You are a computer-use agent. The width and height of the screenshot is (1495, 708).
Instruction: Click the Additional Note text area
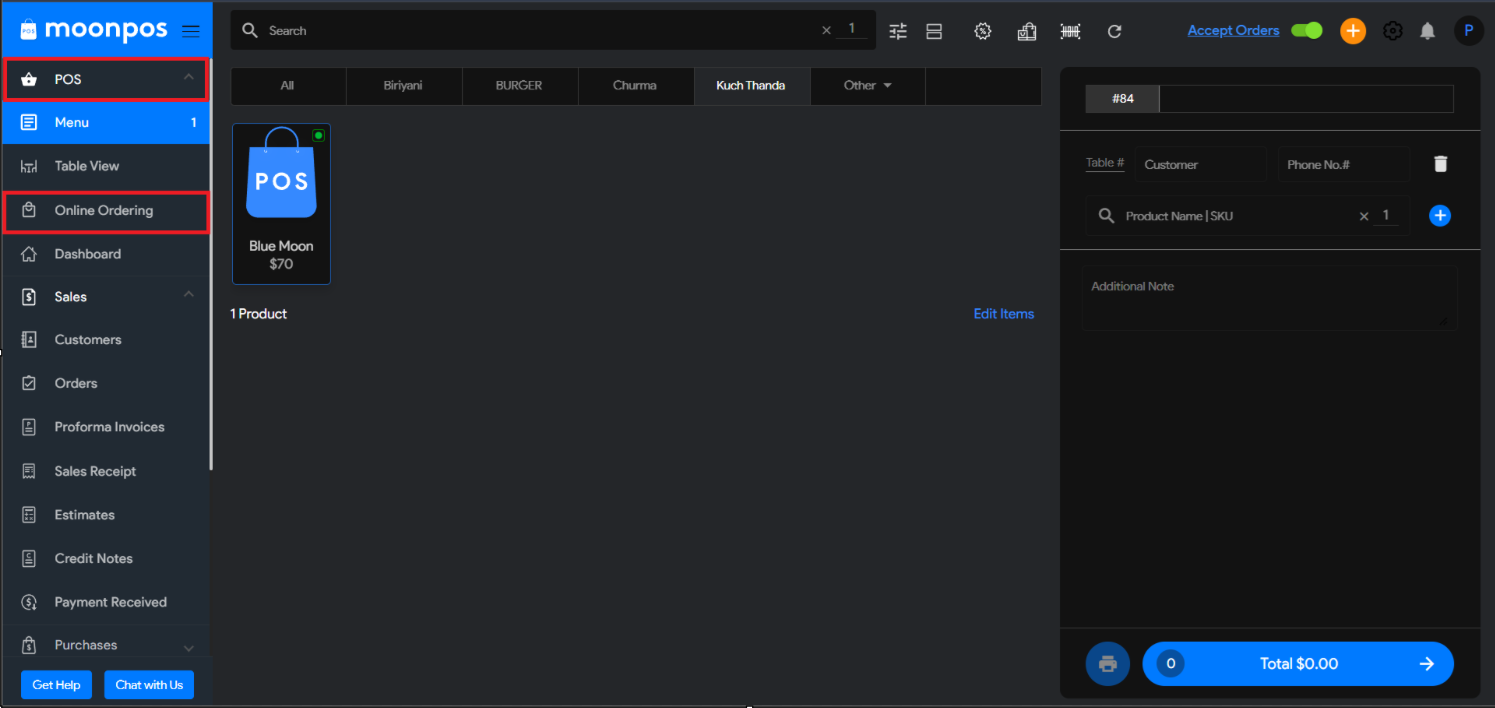[x=1268, y=298]
